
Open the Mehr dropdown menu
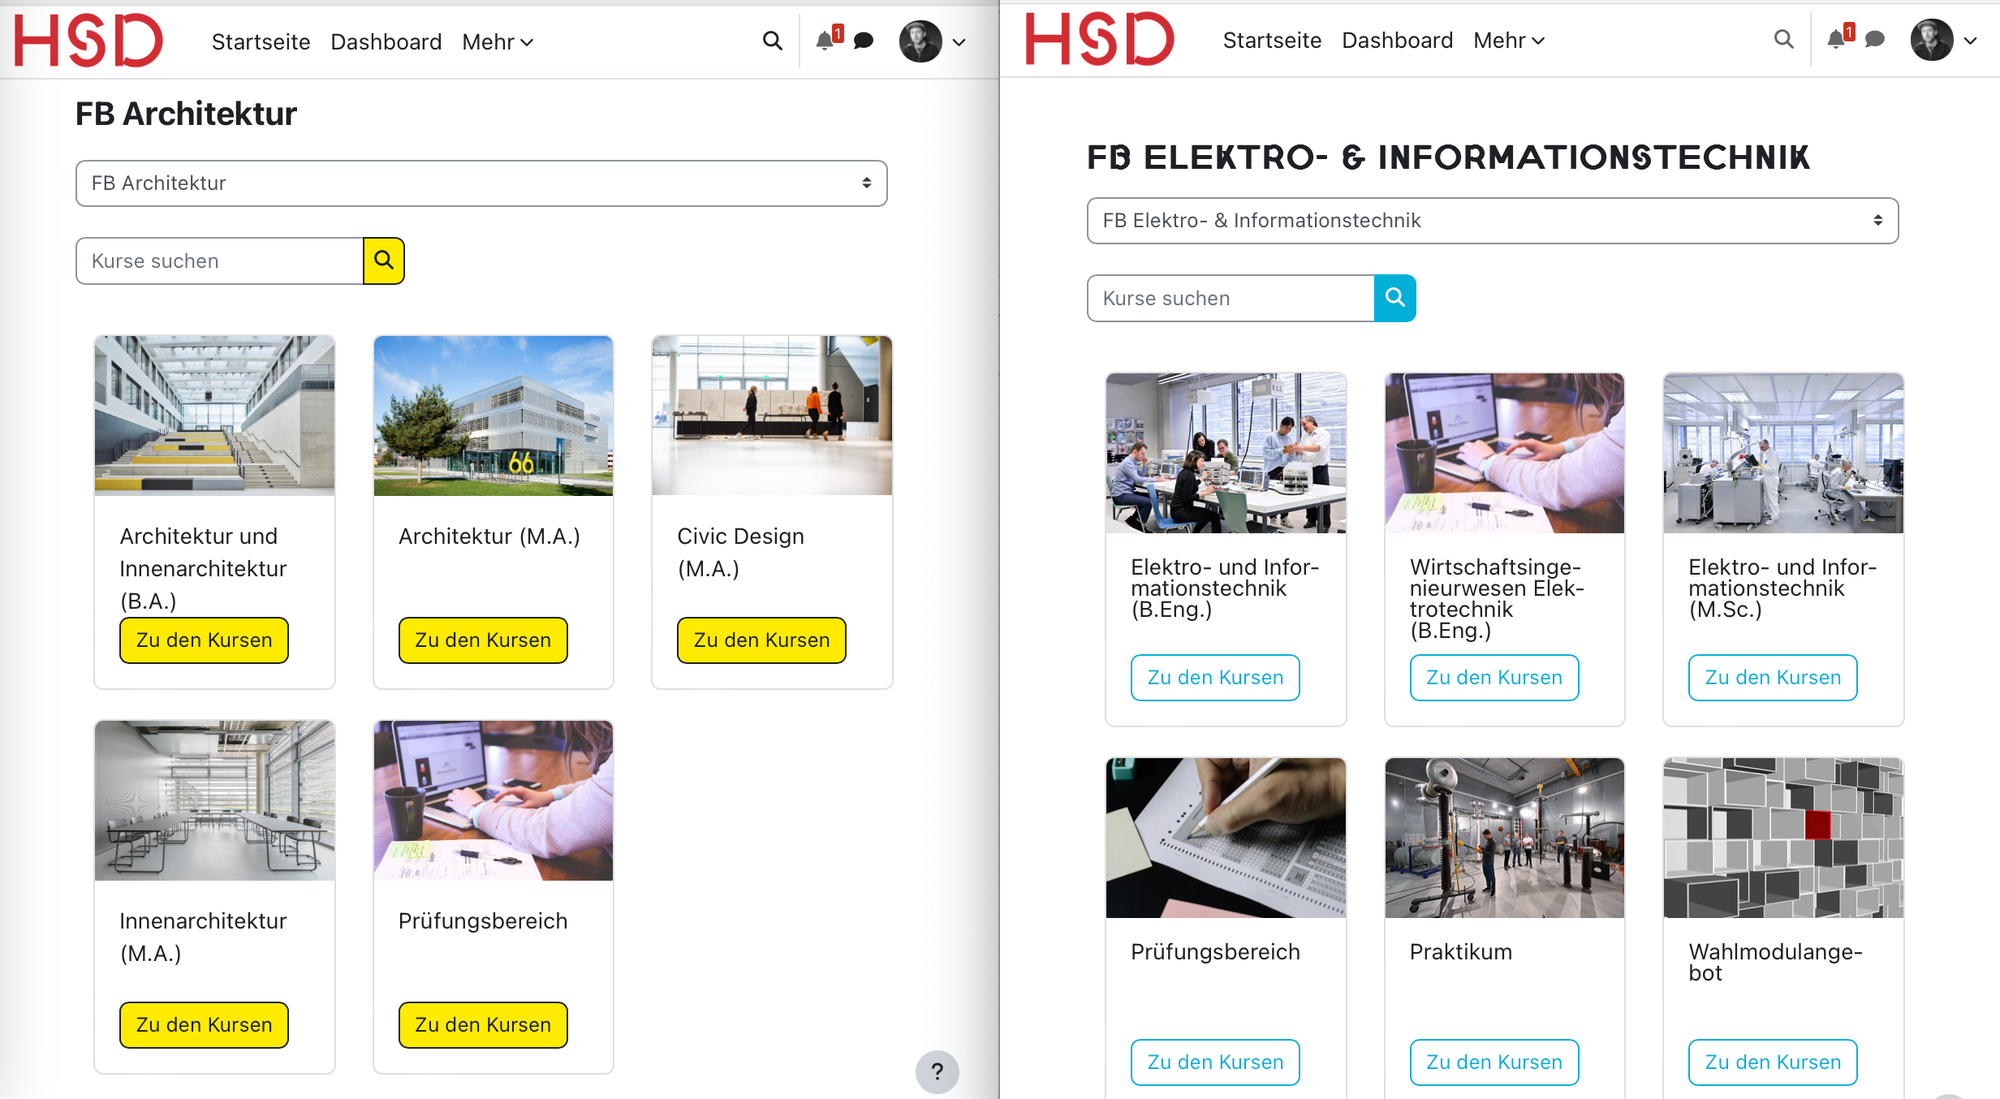[x=497, y=42]
